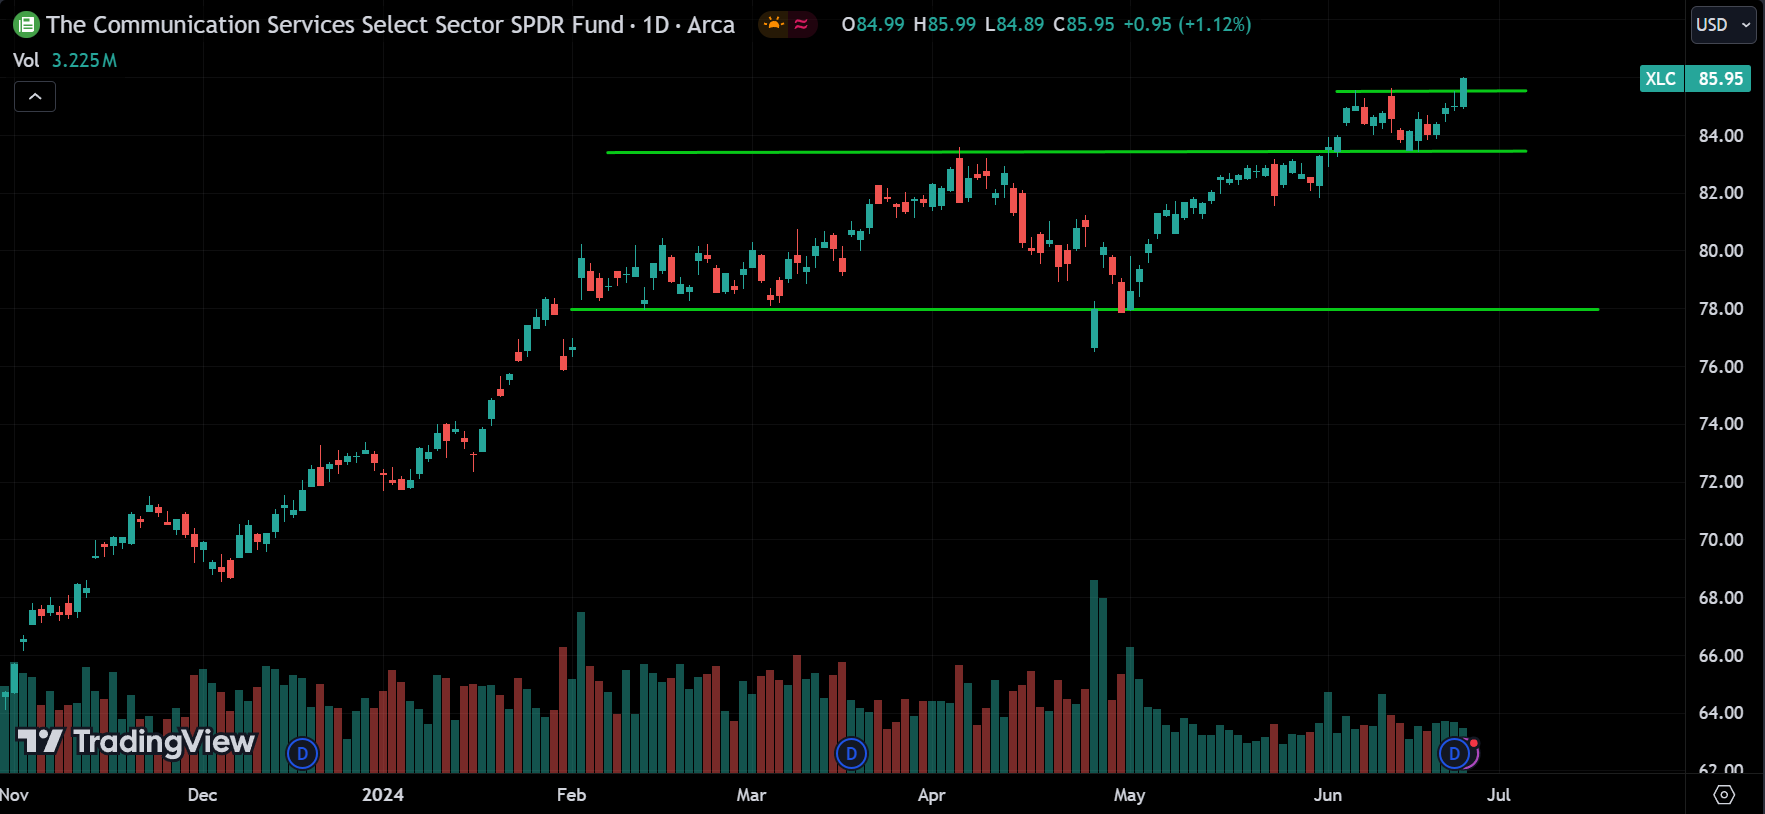This screenshot has width=1765, height=814.
Task: Click the dividend D marker in late June
Action: coord(1455,753)
